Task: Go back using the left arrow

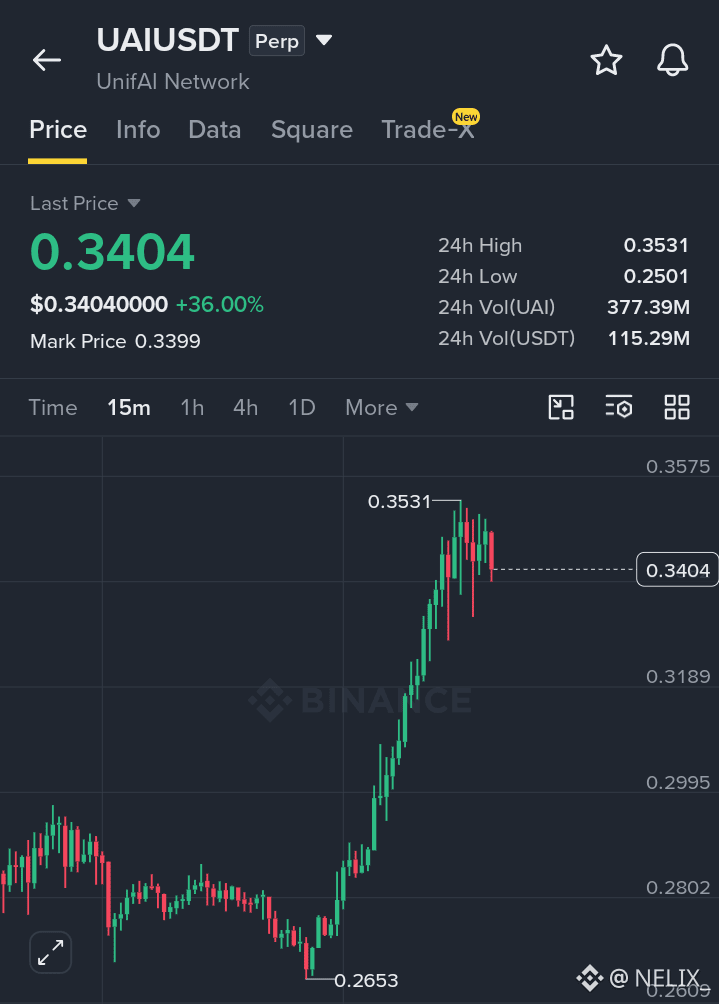Action: pos(47,60)
